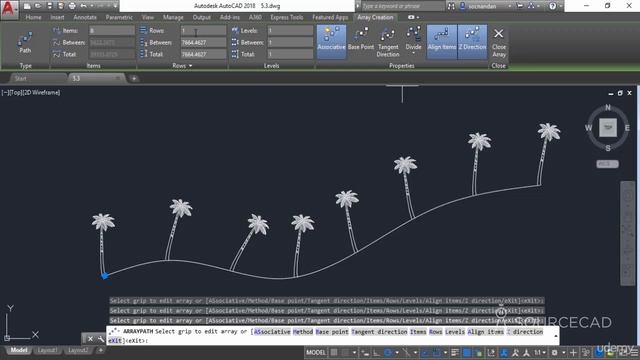Click the Plot printer icon

click(72, 6)
